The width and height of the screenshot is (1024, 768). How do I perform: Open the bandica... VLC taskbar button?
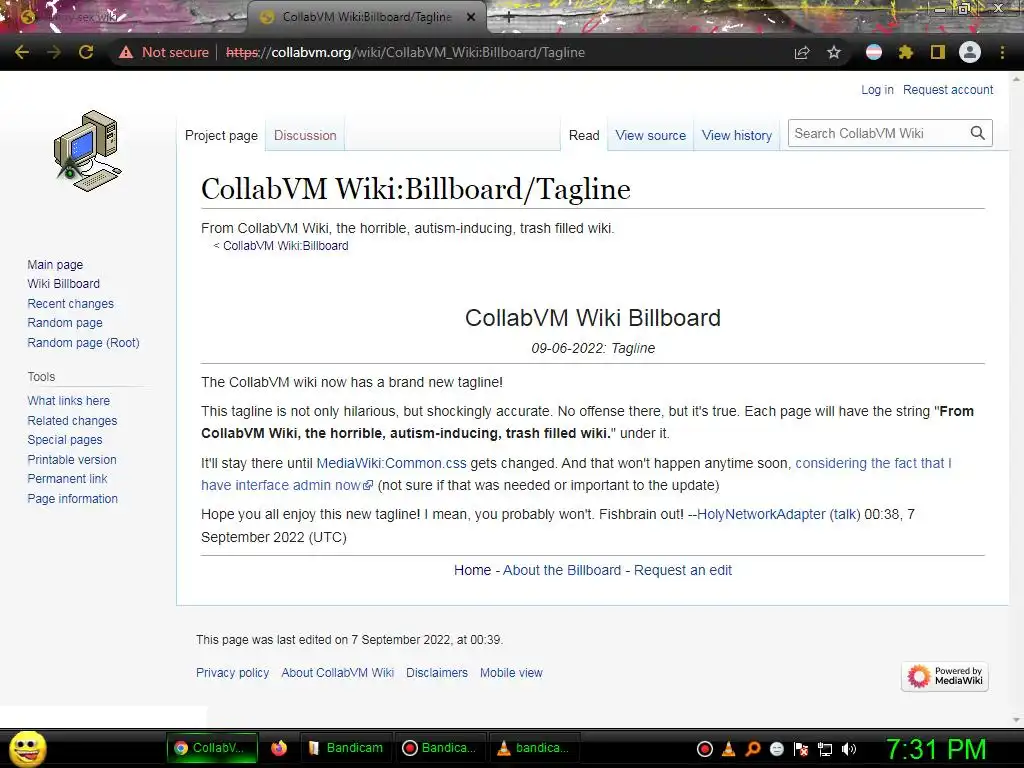coord(534,748)
